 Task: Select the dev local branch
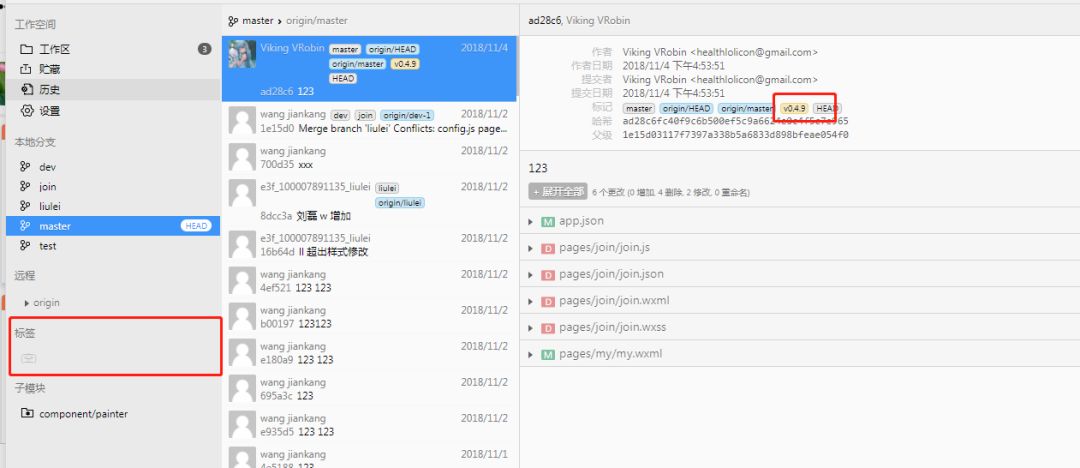113,167
